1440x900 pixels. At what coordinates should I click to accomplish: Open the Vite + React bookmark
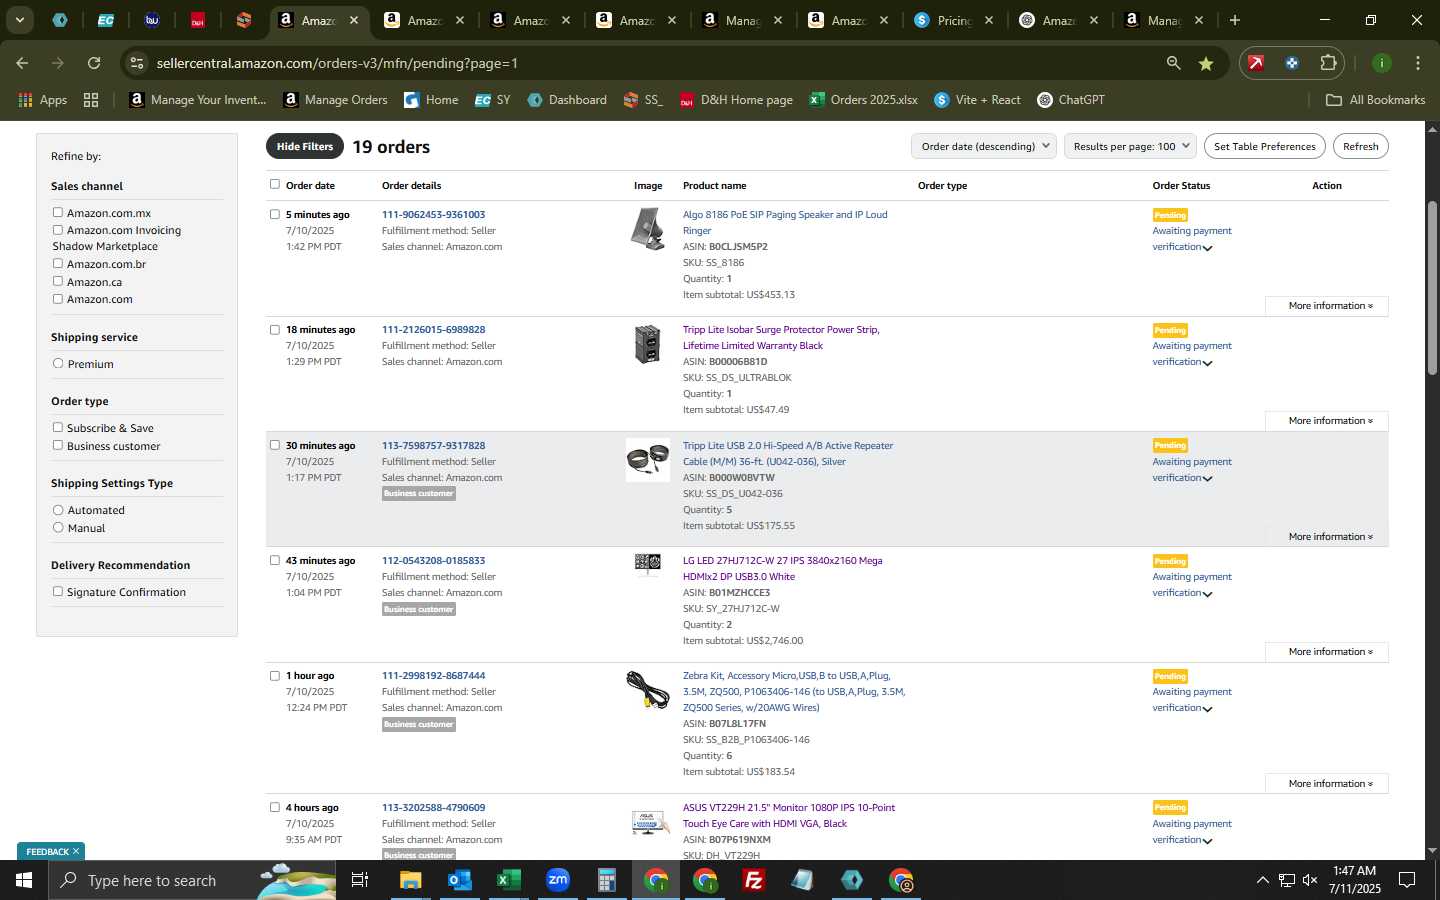coord(977,100)
